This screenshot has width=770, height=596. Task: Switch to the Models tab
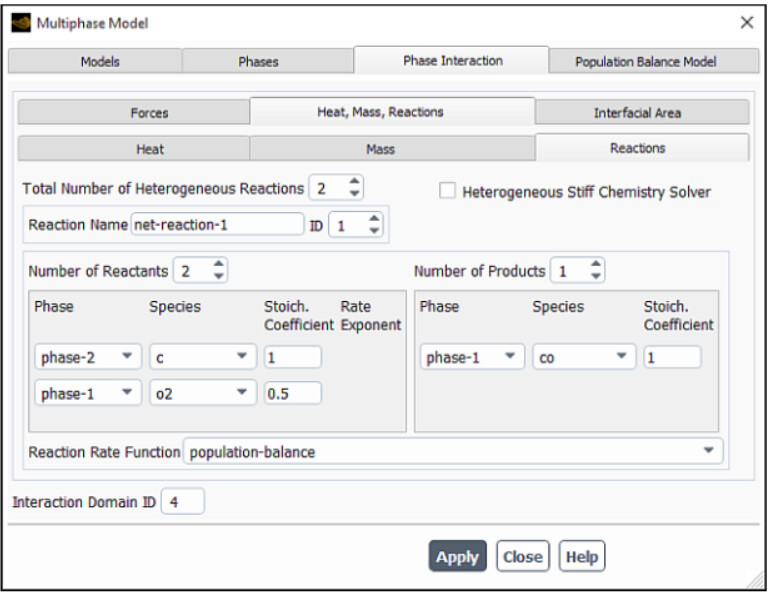(99, 62)
